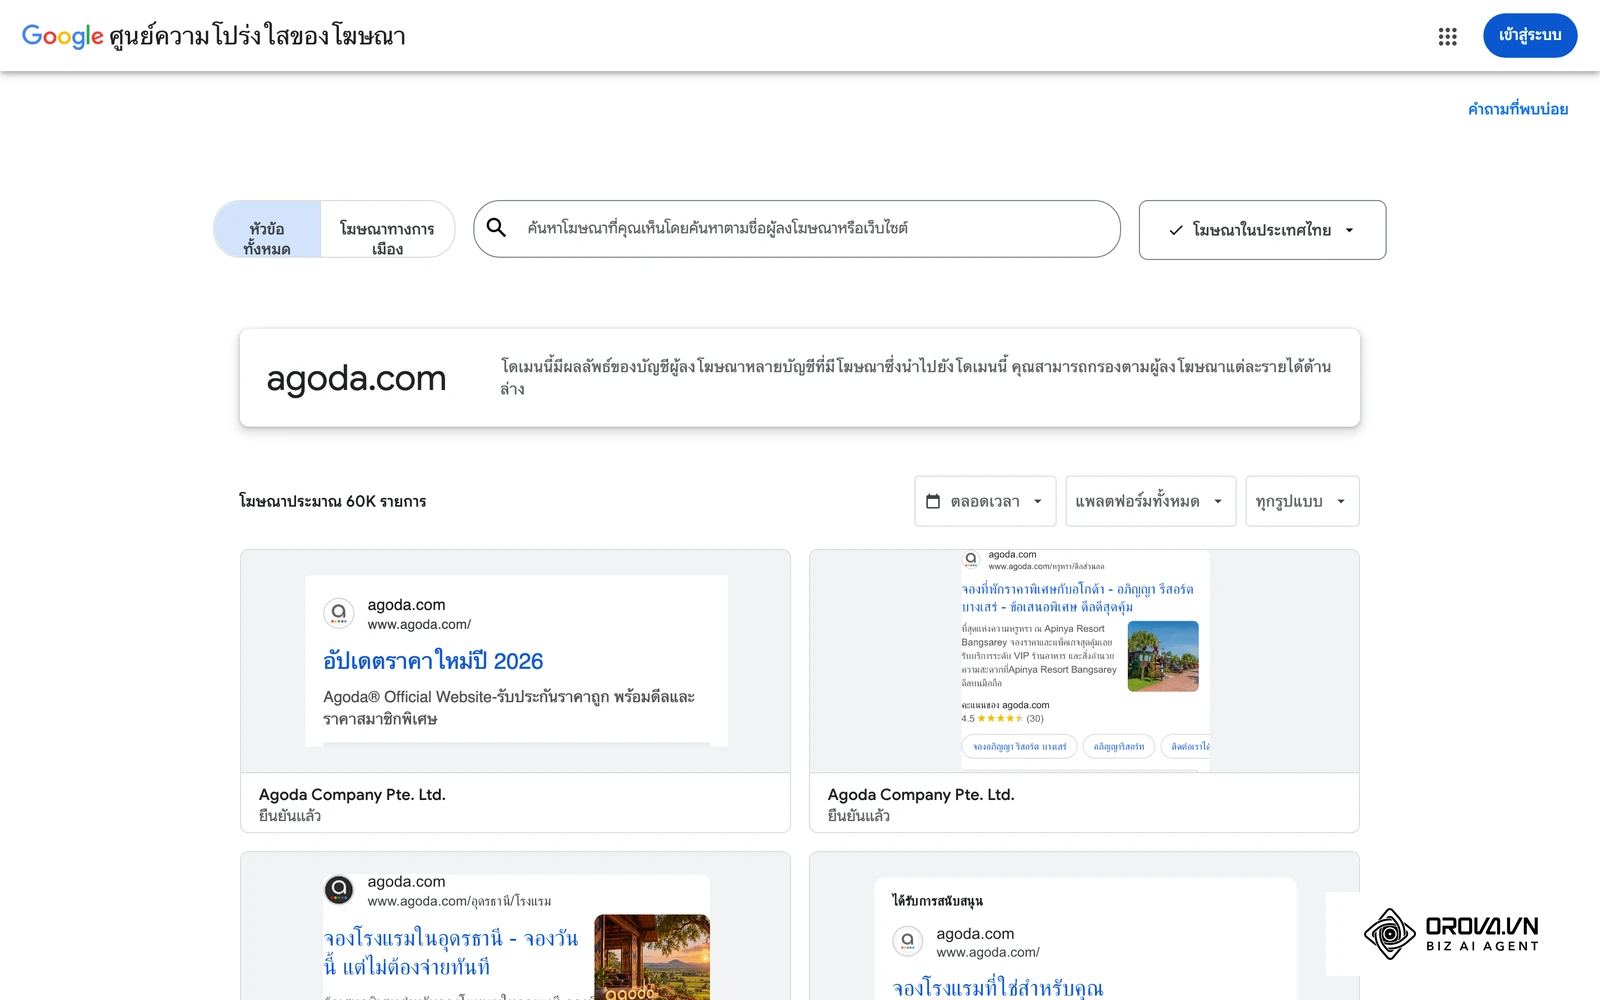Click the checkmark in the Thailand ads dropdown
This screenshot has width=1600, height=1000.
click(x=1176, y=230)
